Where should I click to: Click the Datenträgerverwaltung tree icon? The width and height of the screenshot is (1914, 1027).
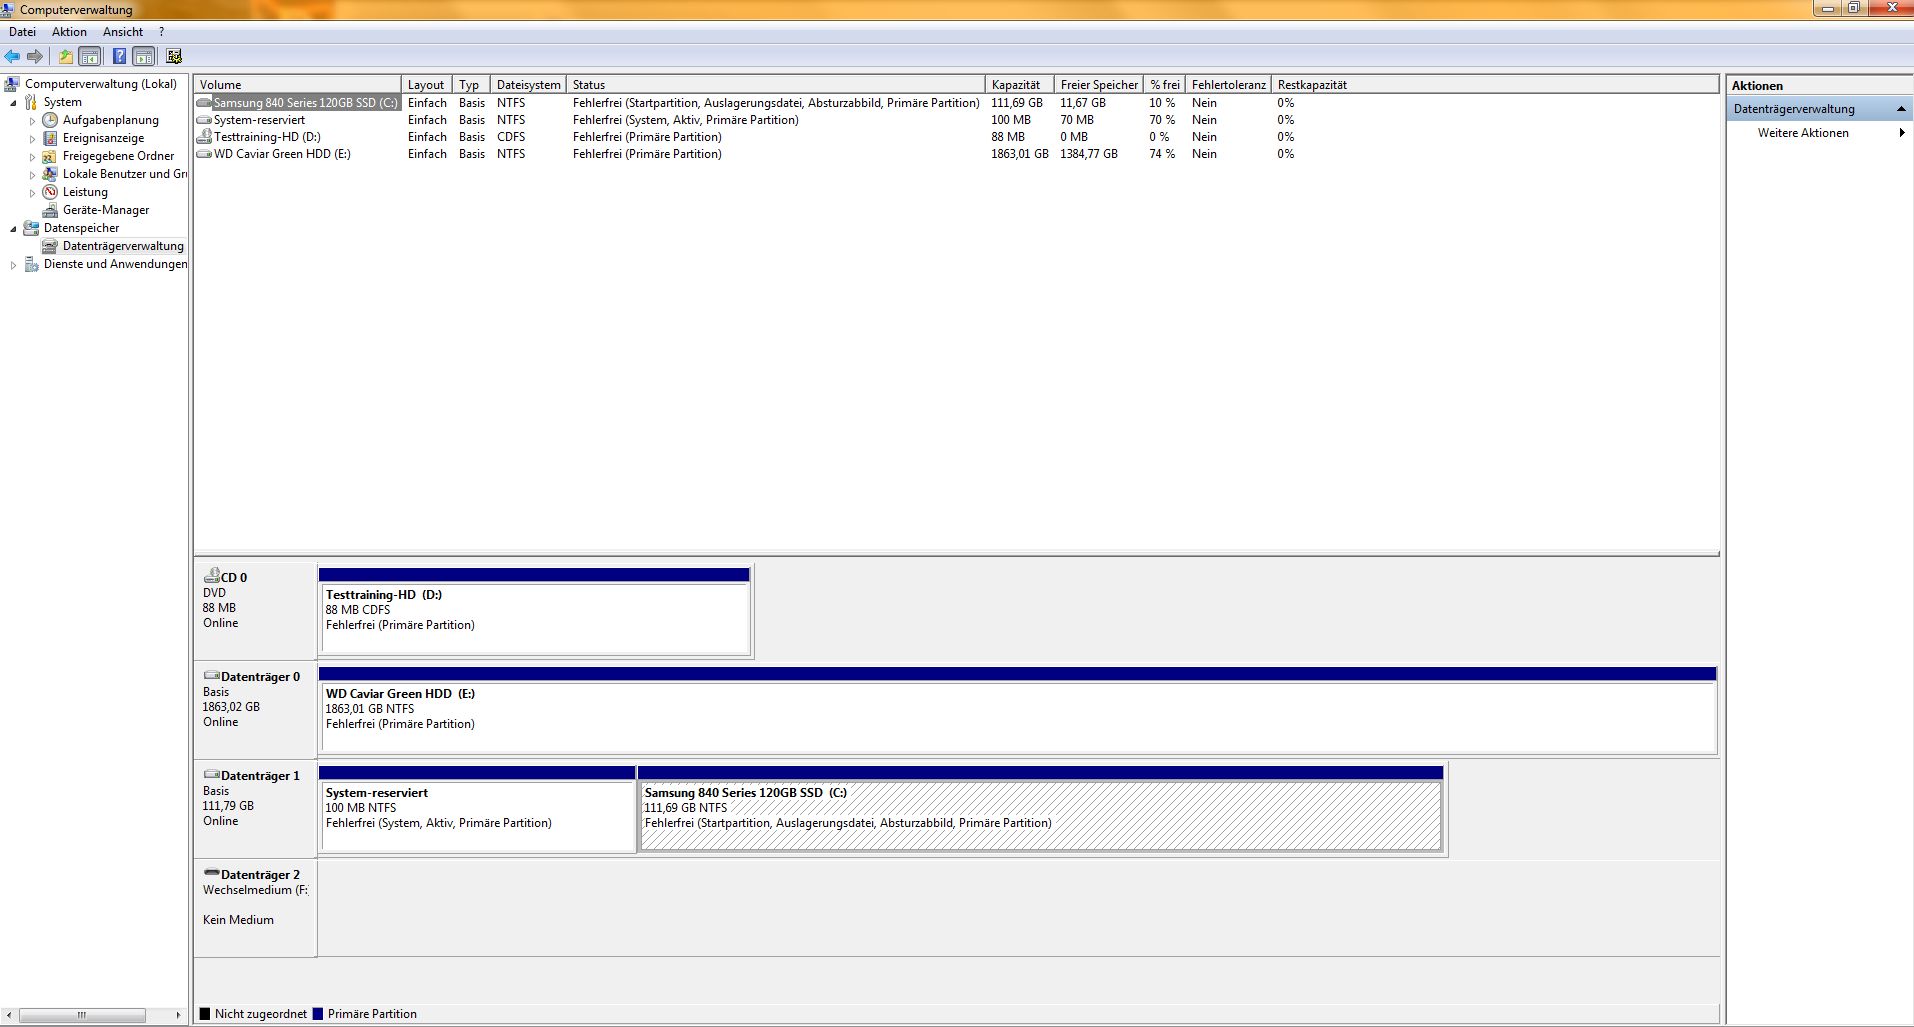click(50, 246)
